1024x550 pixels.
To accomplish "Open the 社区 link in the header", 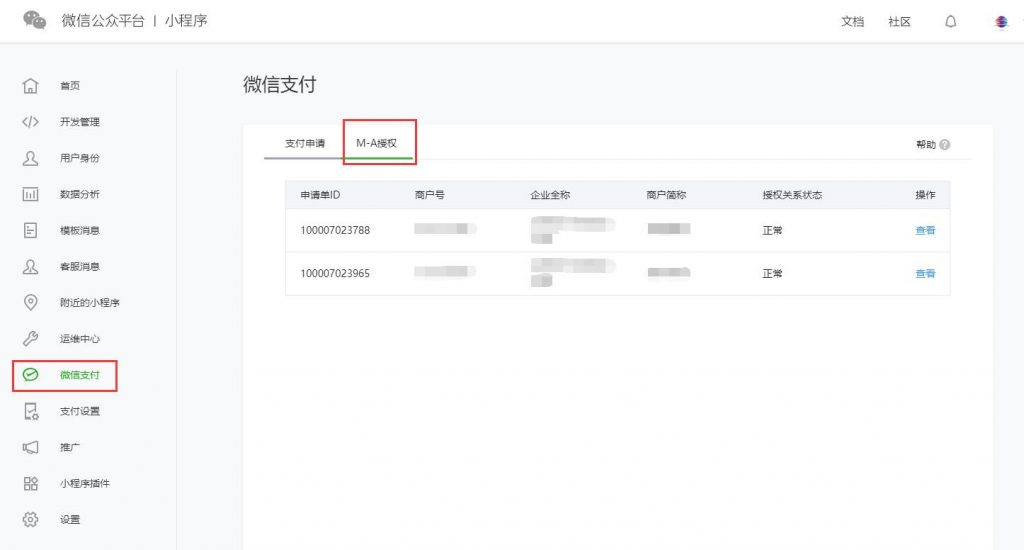I will [x=899, y=22].
